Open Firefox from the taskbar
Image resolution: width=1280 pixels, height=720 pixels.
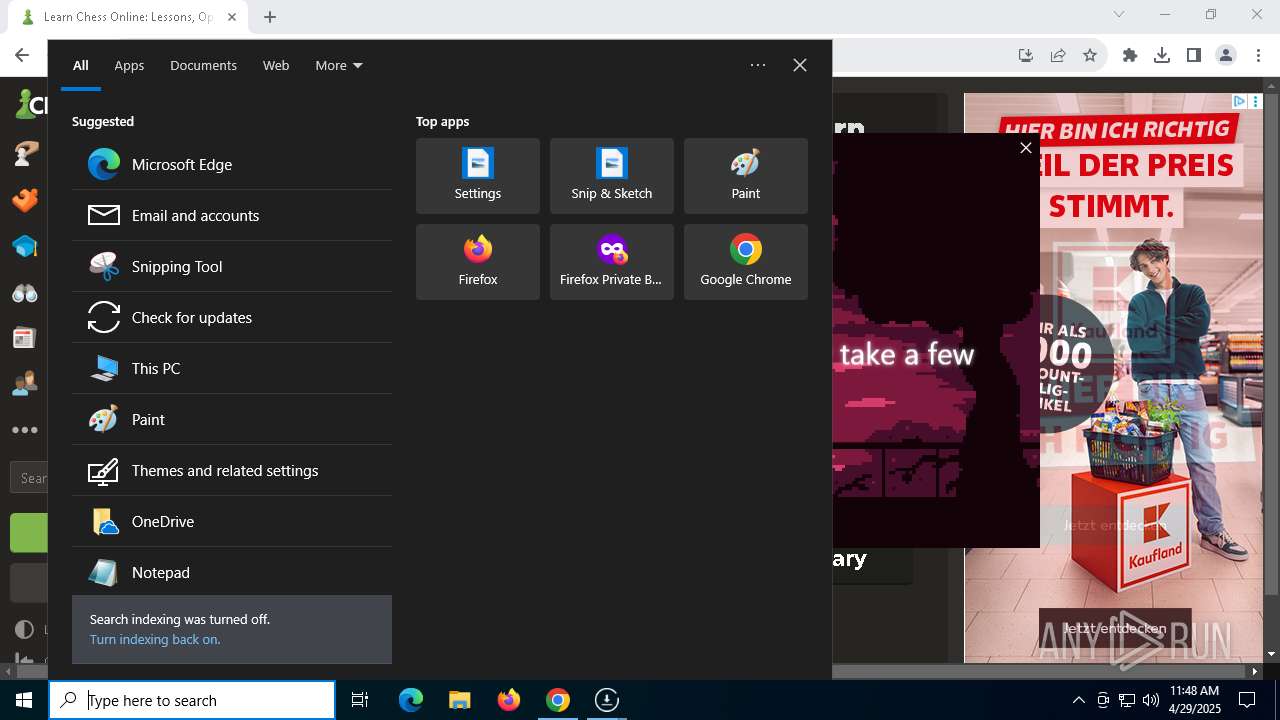pos(509,700)
